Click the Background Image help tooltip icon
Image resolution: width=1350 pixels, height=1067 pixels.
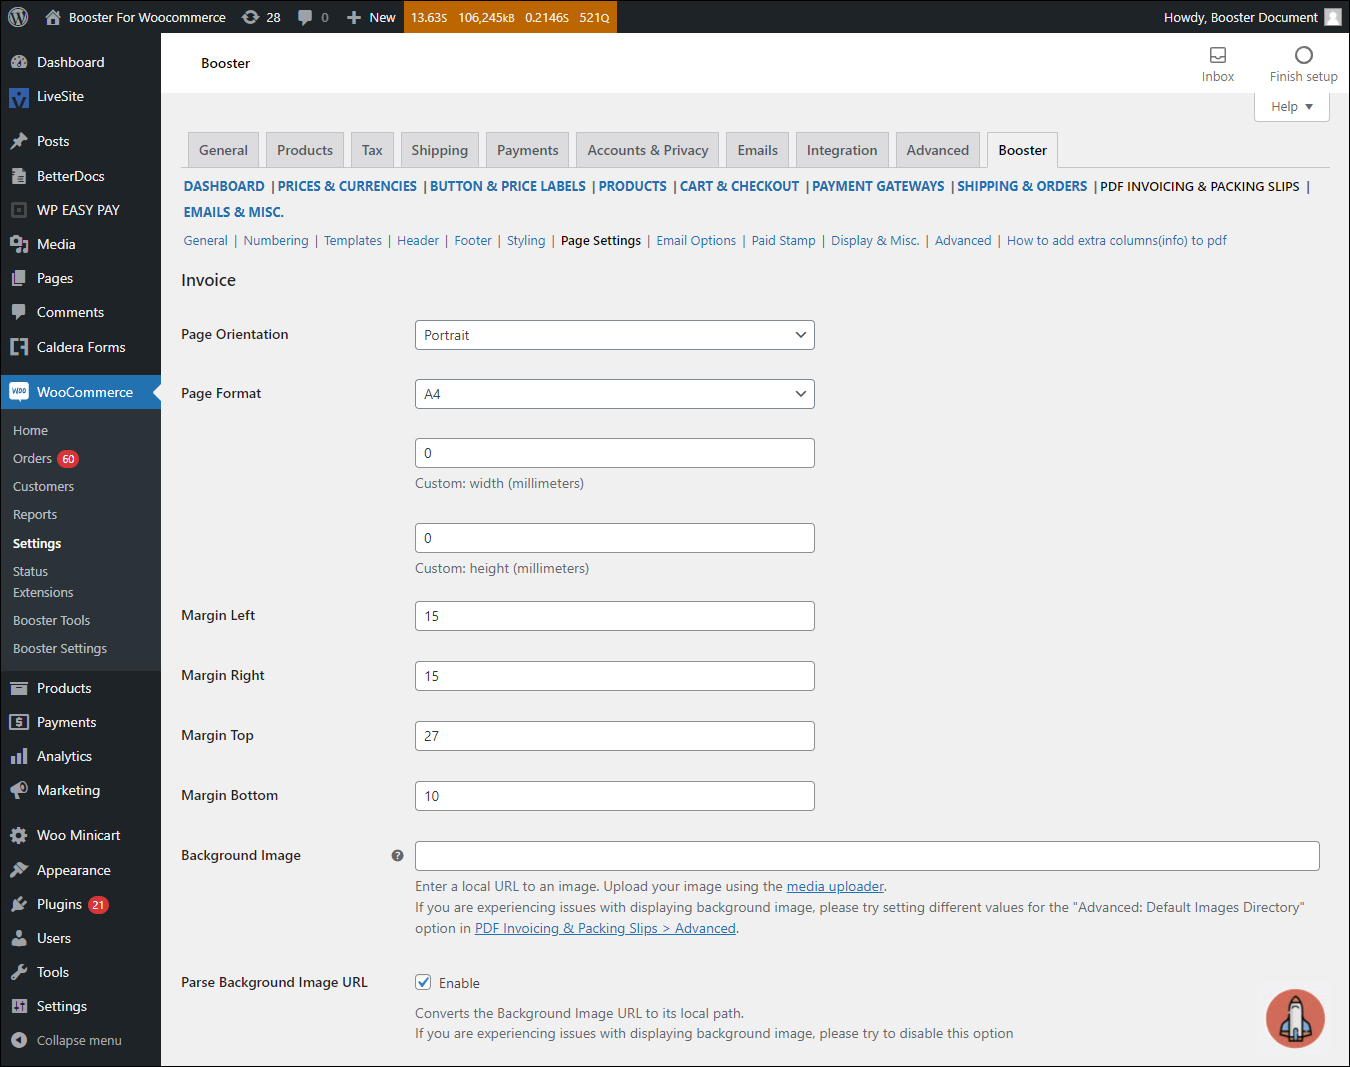(398, 856)
